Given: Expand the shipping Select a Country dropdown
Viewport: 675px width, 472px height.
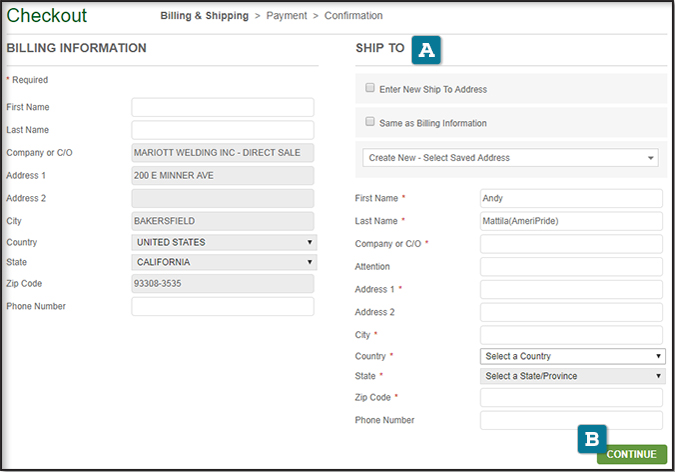Looking at the screenshot, I should coord(572,356).
